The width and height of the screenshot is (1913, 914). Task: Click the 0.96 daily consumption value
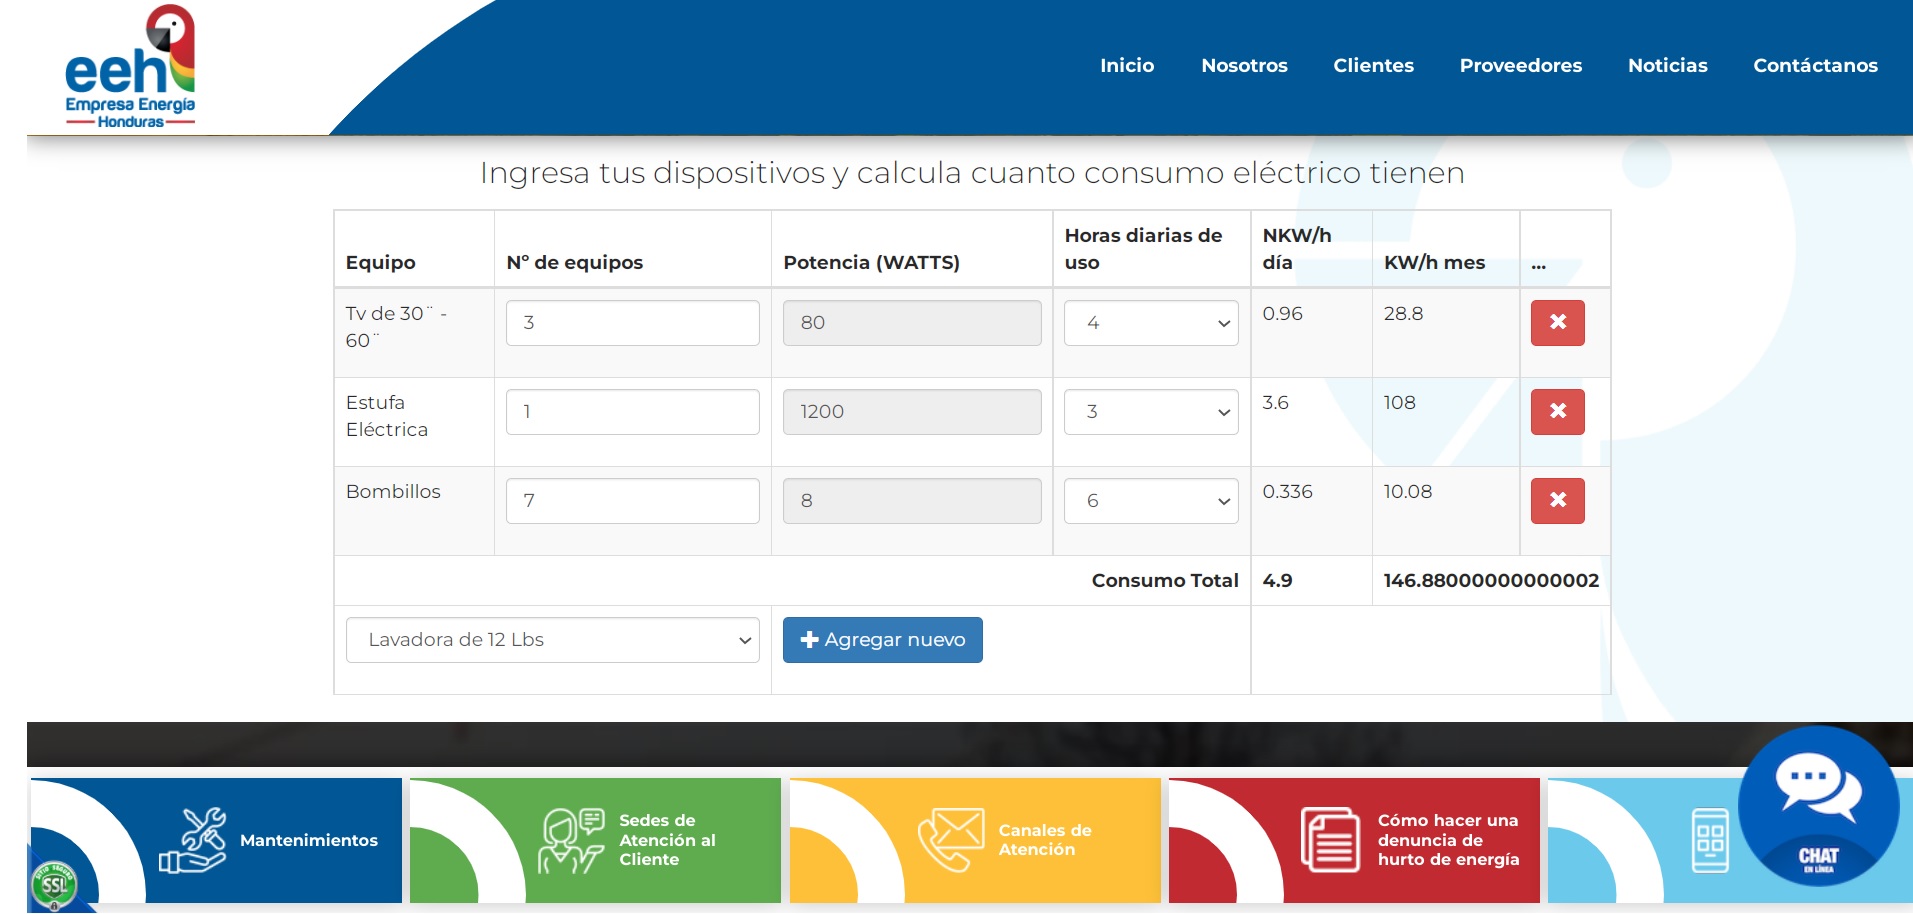tap(1282, 314)
